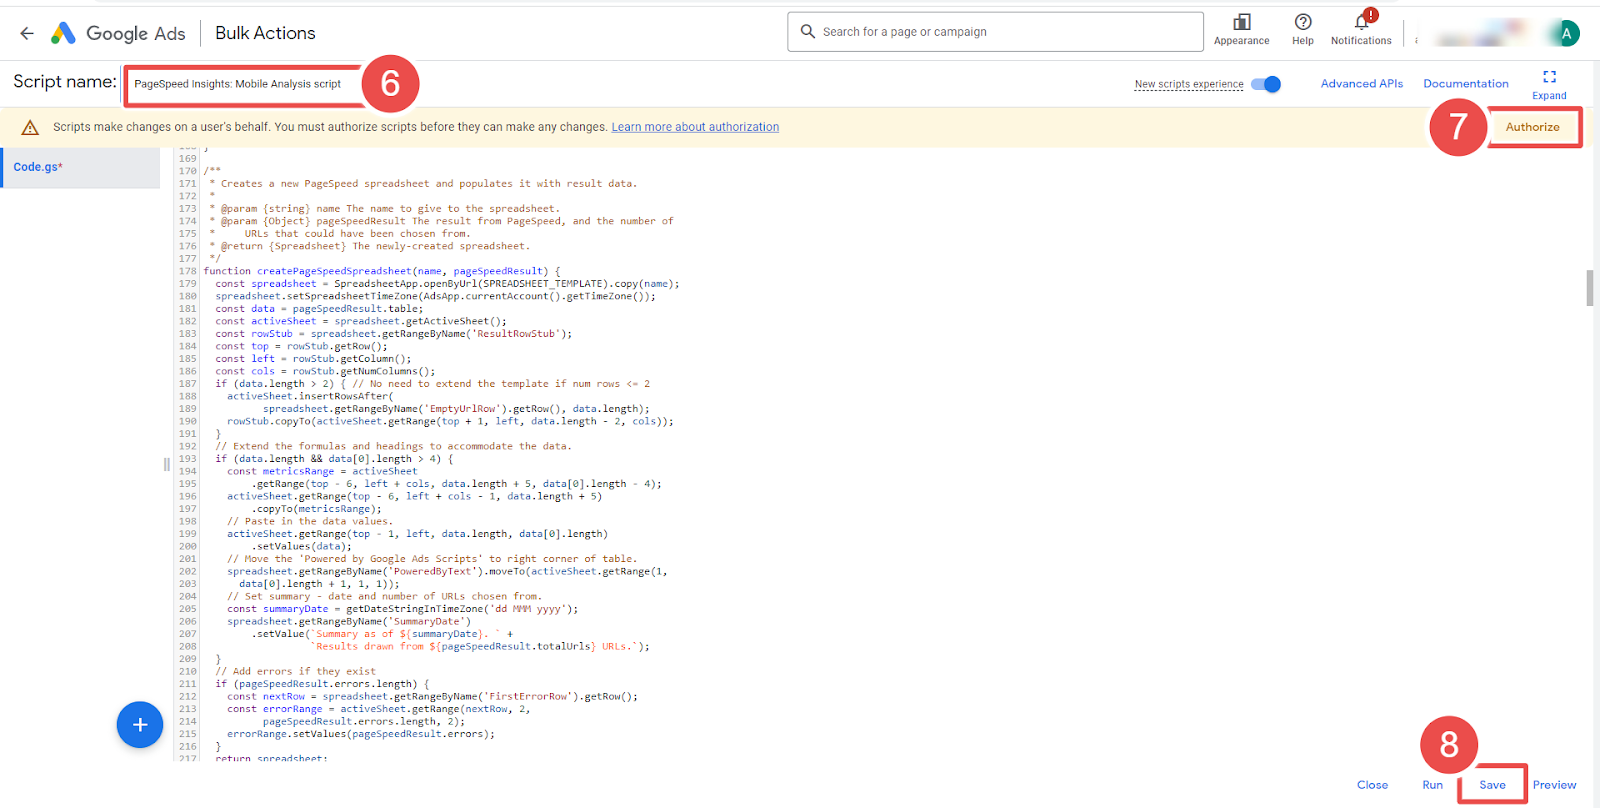The image size is (1600, 808).
Task: Click the Save button
Action: click(1492, 785)
